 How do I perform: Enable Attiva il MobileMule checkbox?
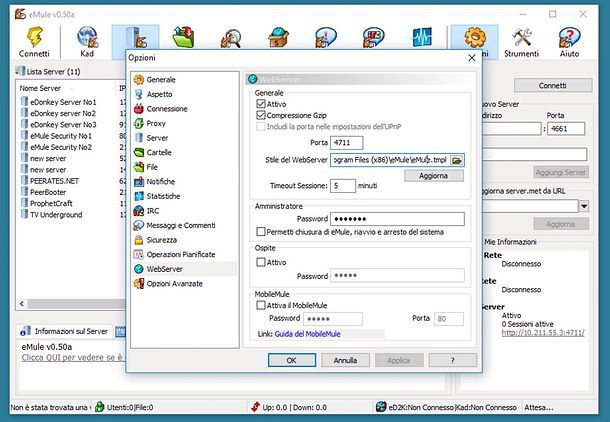[262, 304]
